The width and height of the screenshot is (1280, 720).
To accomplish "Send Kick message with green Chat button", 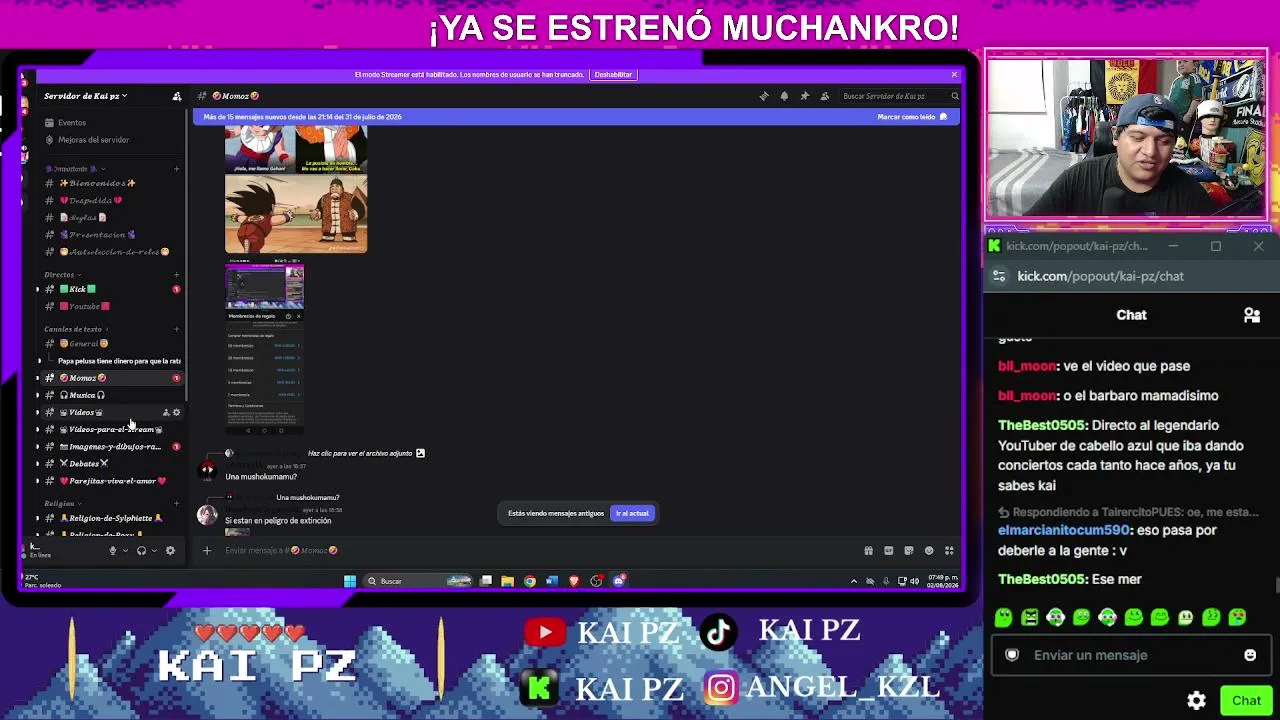I will click(x=1246, y=700).
